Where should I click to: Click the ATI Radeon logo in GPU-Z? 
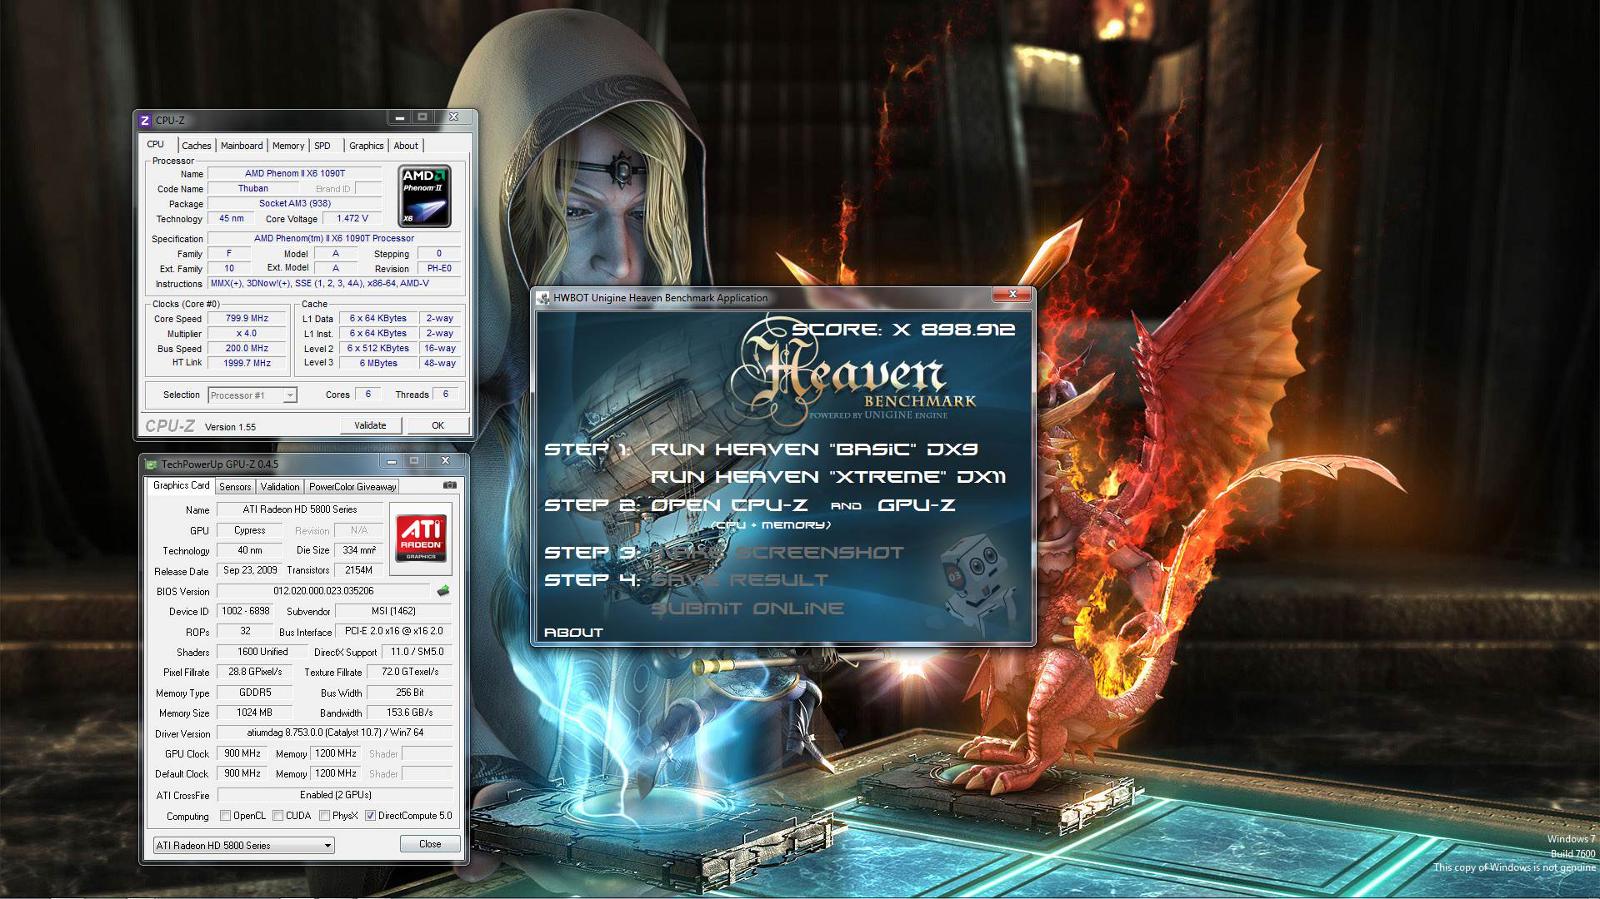[421, 538]
